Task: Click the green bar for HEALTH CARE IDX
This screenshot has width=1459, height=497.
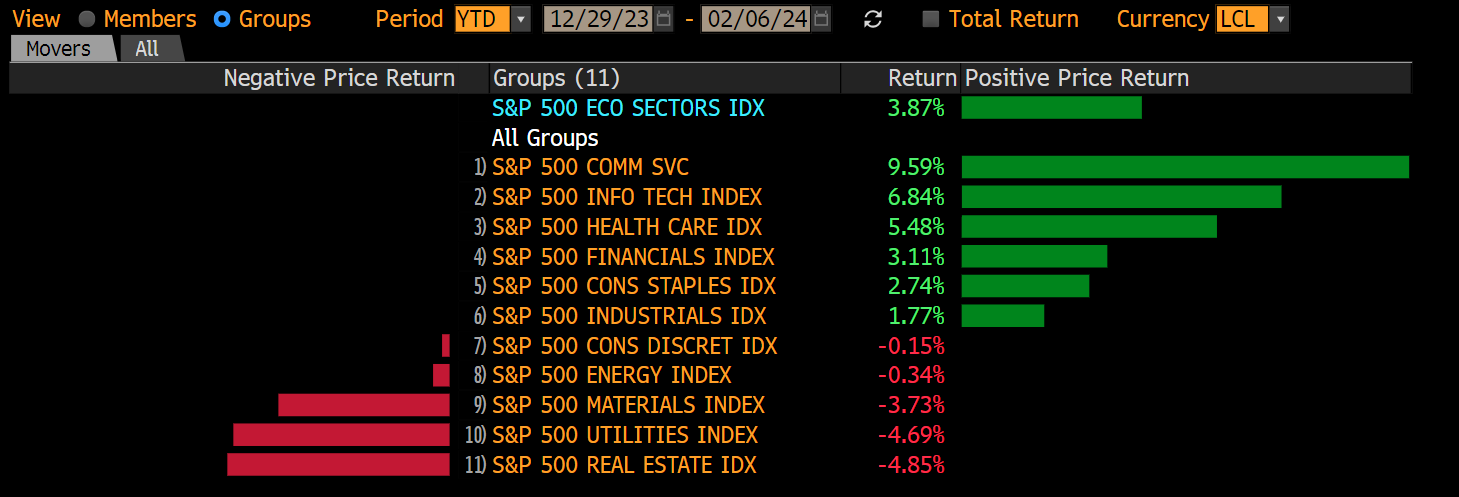Action: click(1088, 227)
